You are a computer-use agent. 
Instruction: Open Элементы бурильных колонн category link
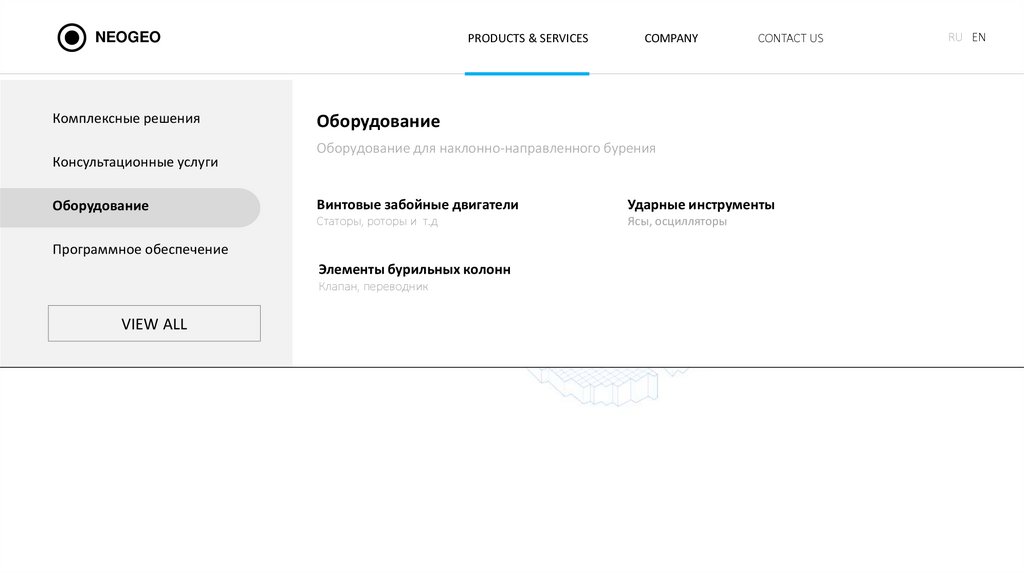coord(414,269)
